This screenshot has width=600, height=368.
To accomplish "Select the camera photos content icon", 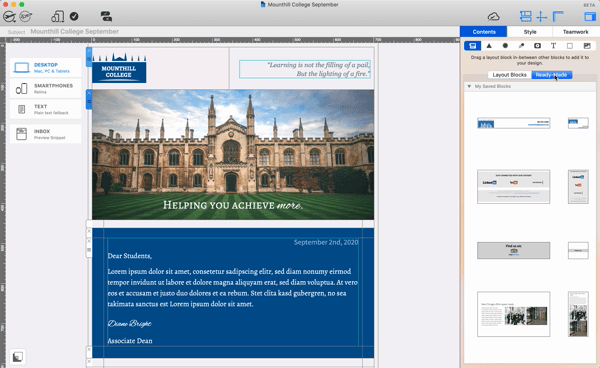I will (x=537, y=46).
